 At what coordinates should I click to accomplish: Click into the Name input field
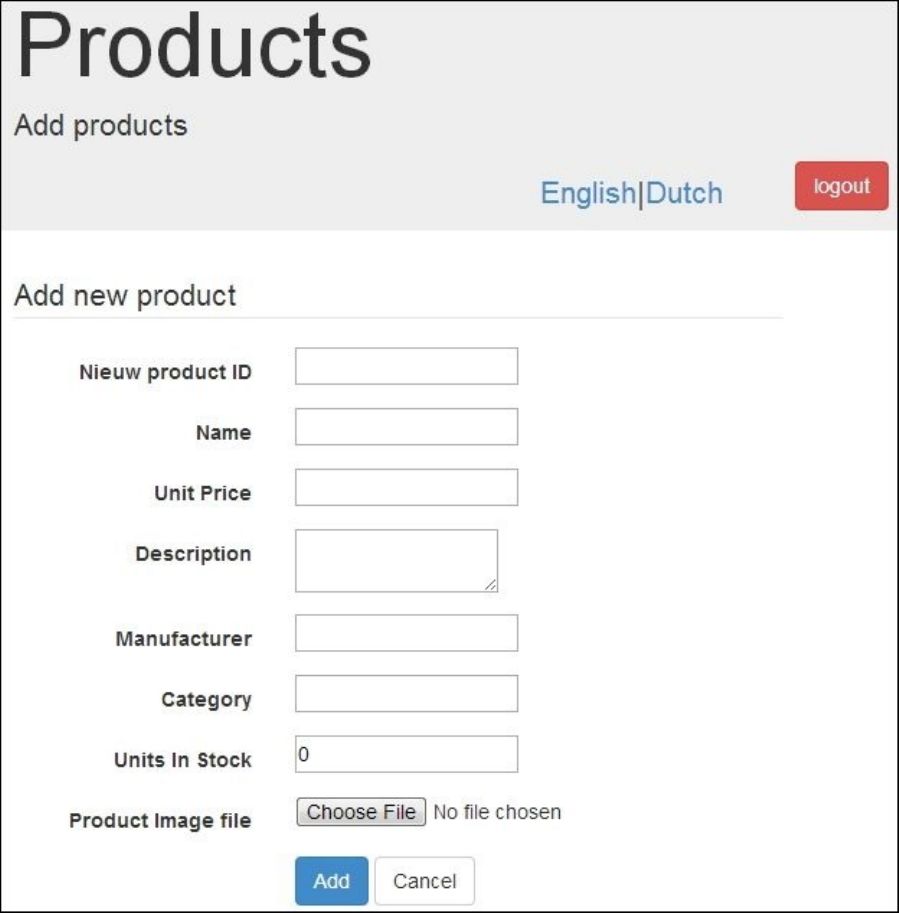pyautogui.click(x=406, y=427)
